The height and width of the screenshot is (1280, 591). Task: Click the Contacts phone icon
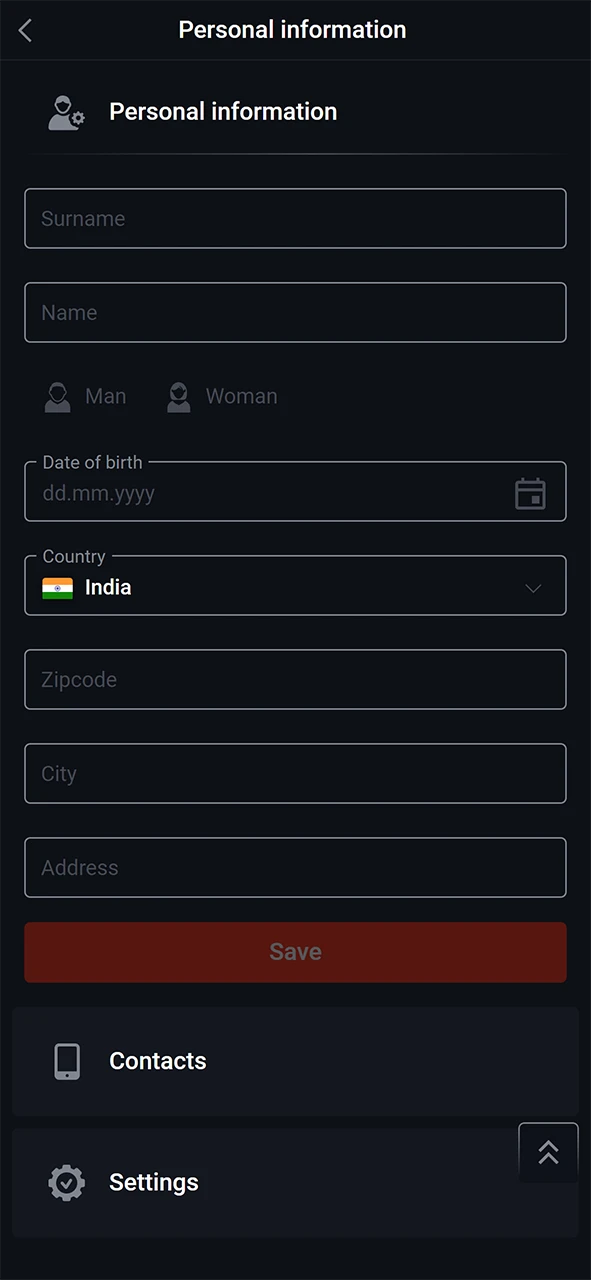66,1061
